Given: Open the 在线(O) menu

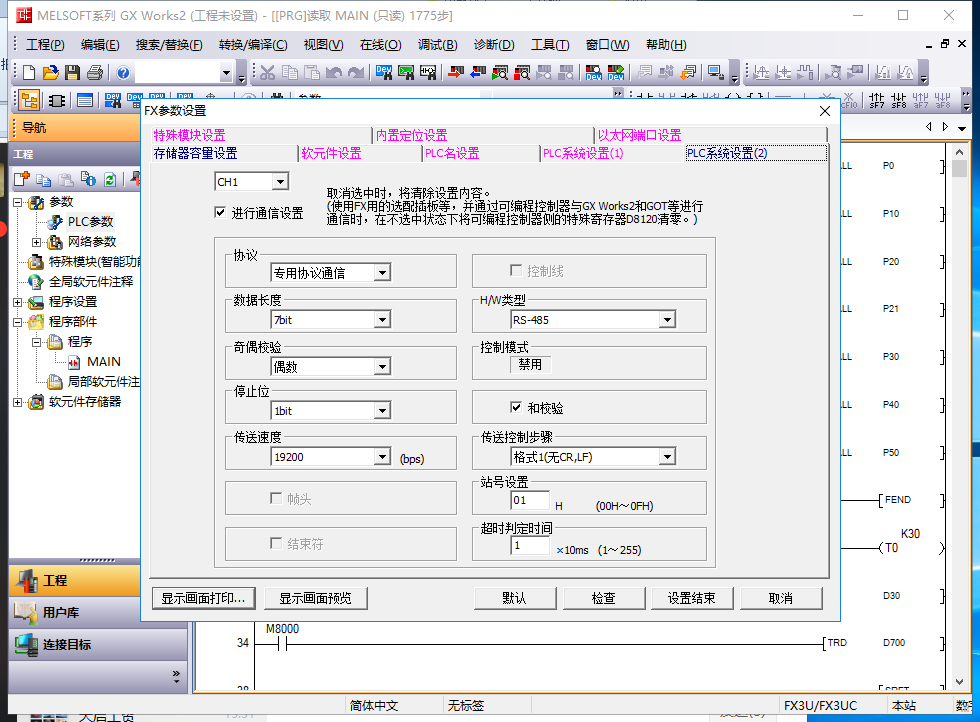Looking at the screenshot, I should point(381,45).
